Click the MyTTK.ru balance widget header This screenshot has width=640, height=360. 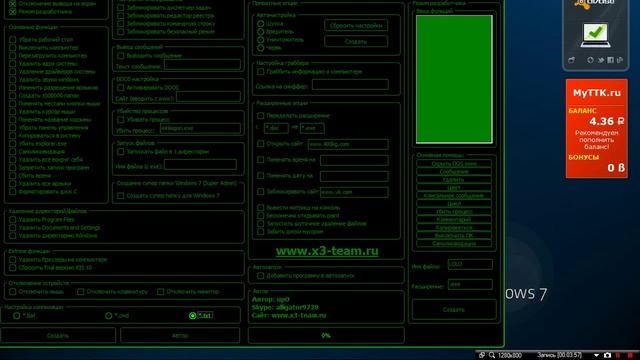596,93
